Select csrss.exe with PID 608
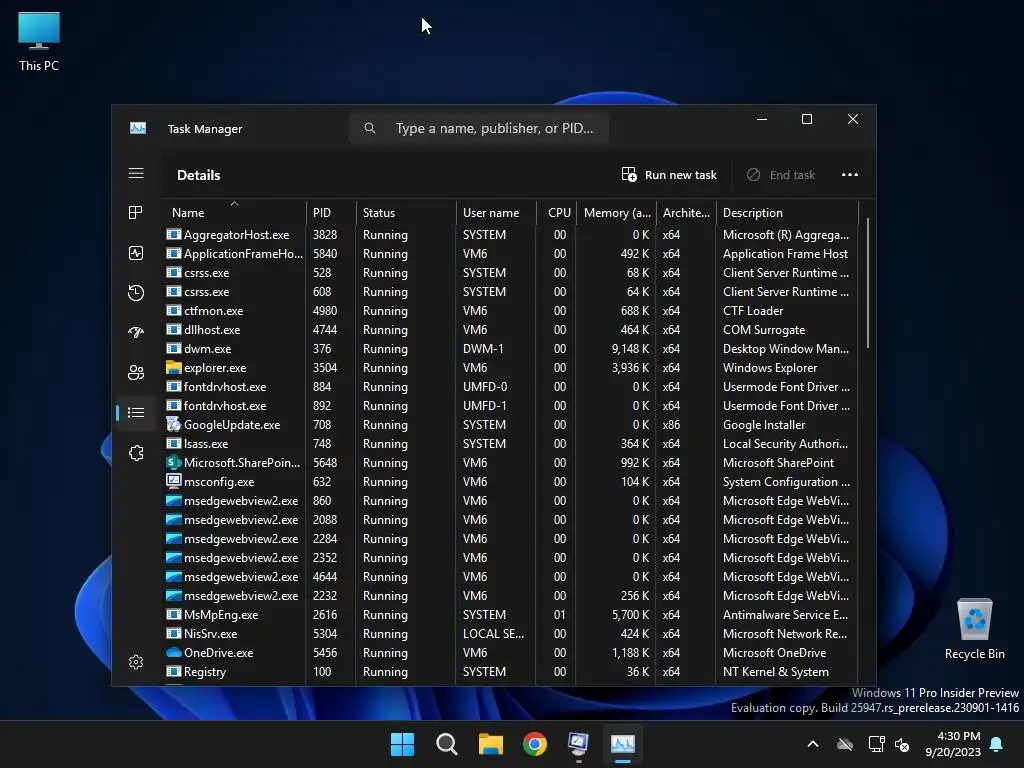Image resolution: width=1024 pixels, height=768 pixels. [x=510, y=291]
